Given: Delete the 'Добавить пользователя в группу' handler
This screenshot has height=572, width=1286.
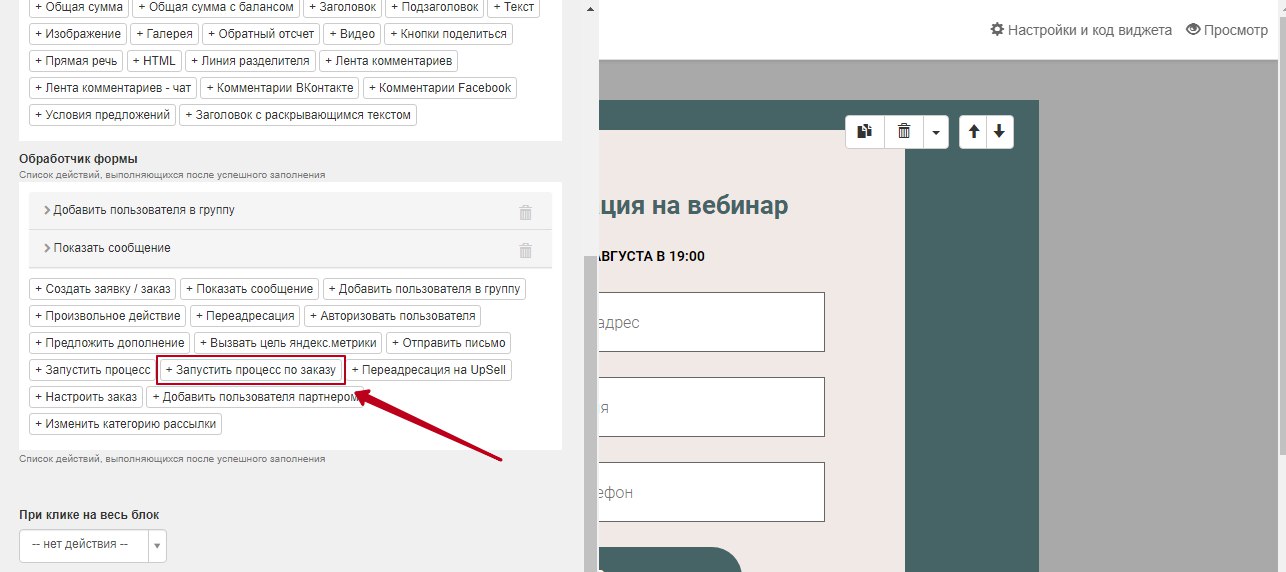Looking at the screenshot, I should tap(526, 211).
